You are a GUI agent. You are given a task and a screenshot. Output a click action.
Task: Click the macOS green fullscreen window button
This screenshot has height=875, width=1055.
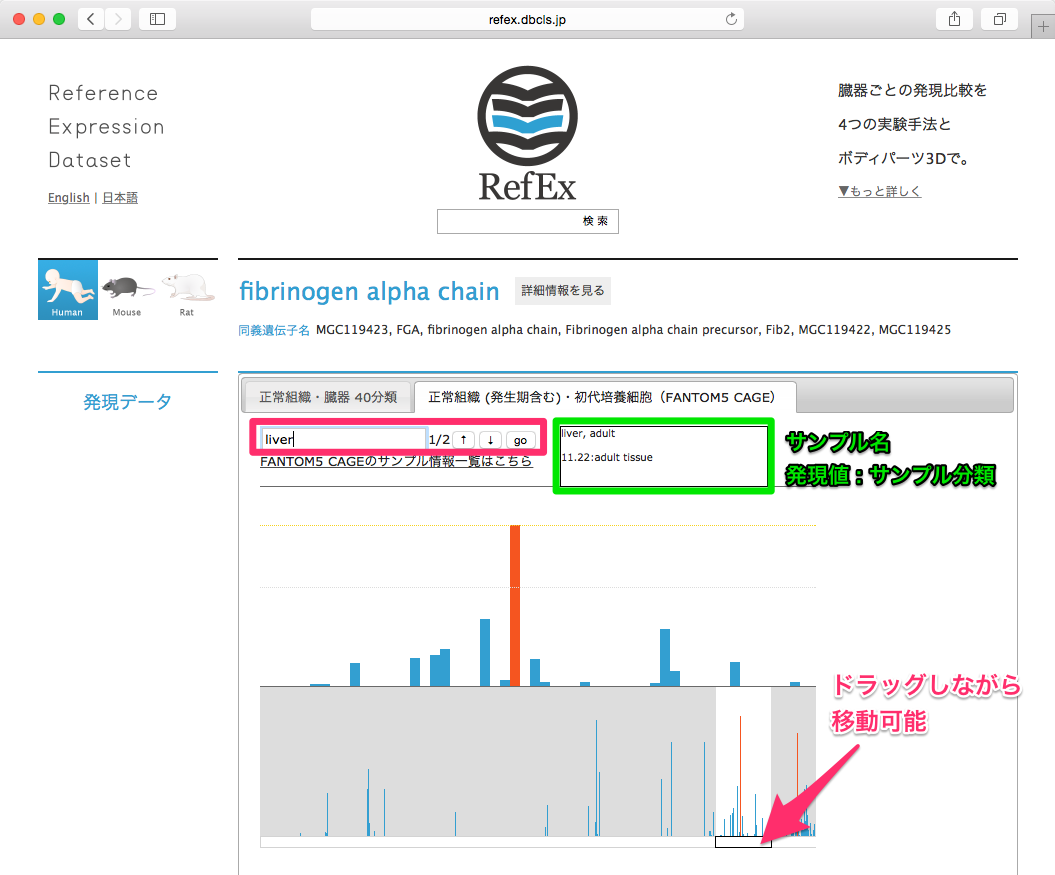[x=59, y=19]
